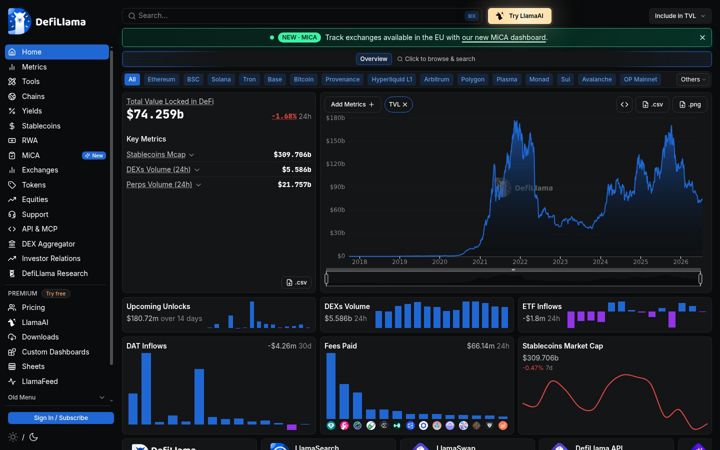Screen dimensions: 720x450
Task: Select the Ethereum chain tab
Action: tap(161, 79)
